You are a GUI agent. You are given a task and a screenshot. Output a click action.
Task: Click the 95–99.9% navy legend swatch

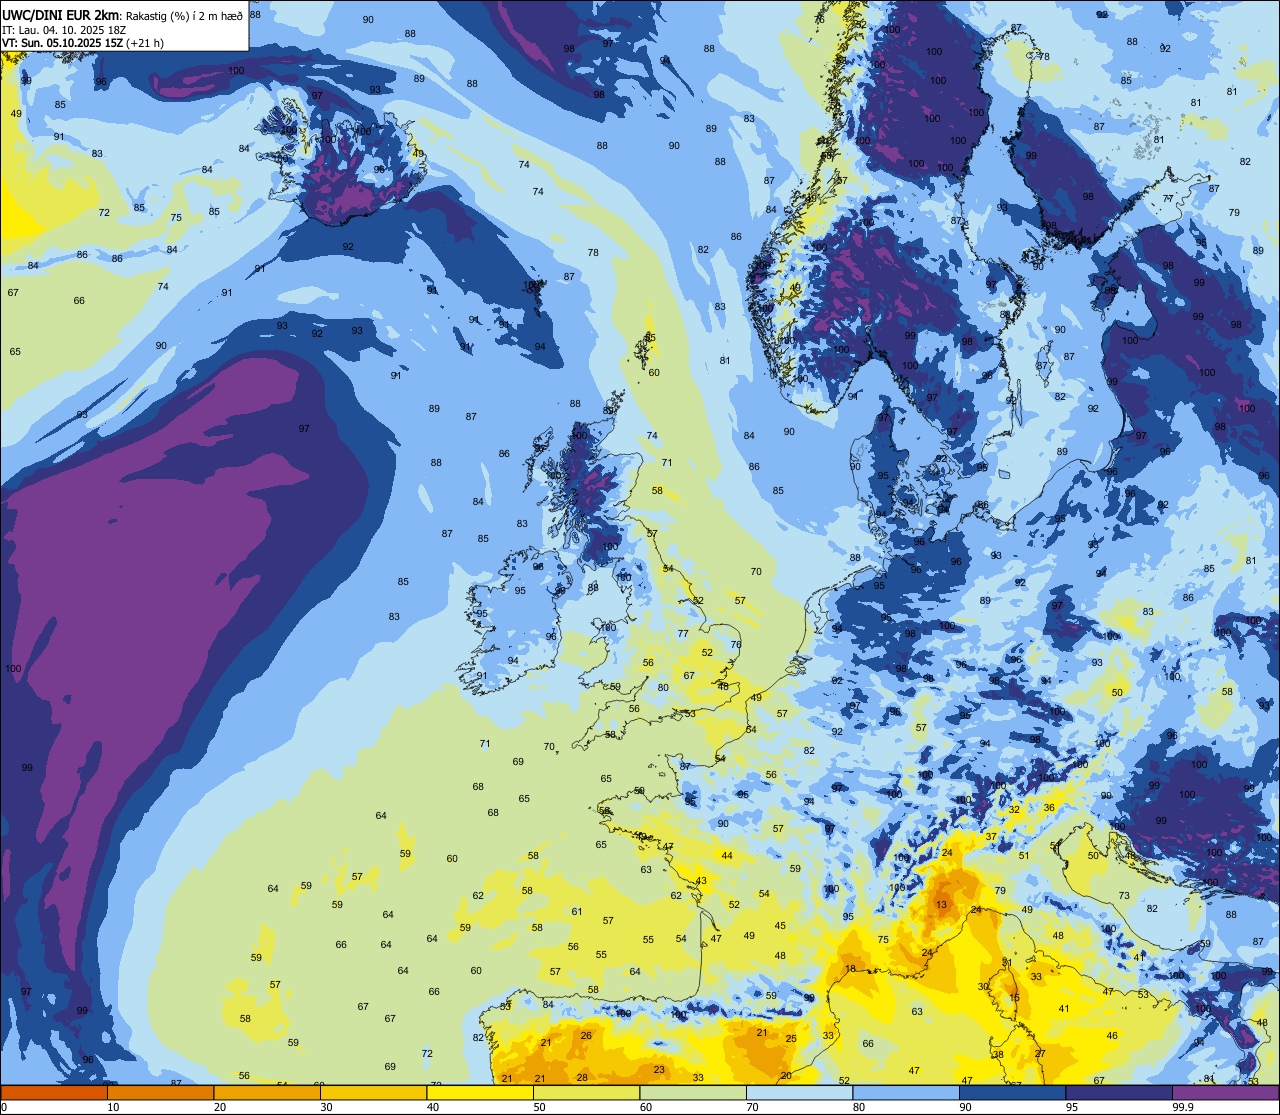pyautogui.click(x=1119, y=1092)
